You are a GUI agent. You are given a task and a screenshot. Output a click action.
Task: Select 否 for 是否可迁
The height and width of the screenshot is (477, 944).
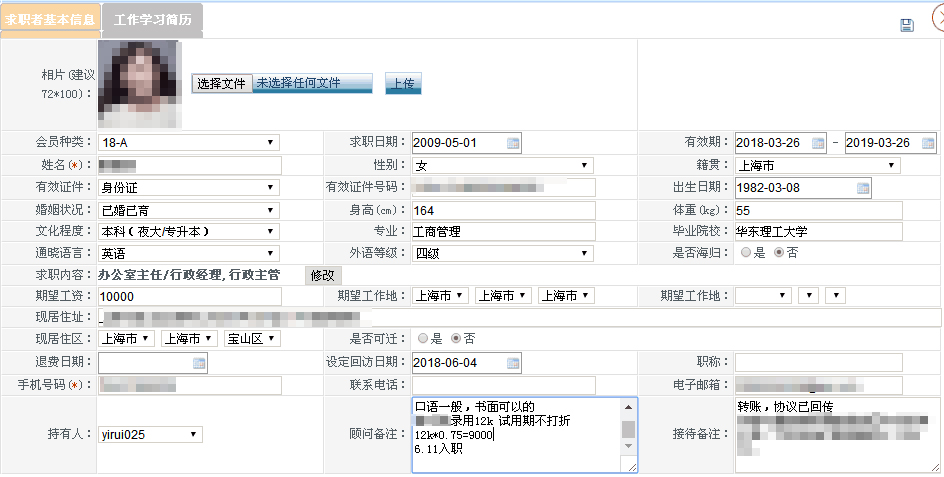pyautogui.click(x=456, y=338)
